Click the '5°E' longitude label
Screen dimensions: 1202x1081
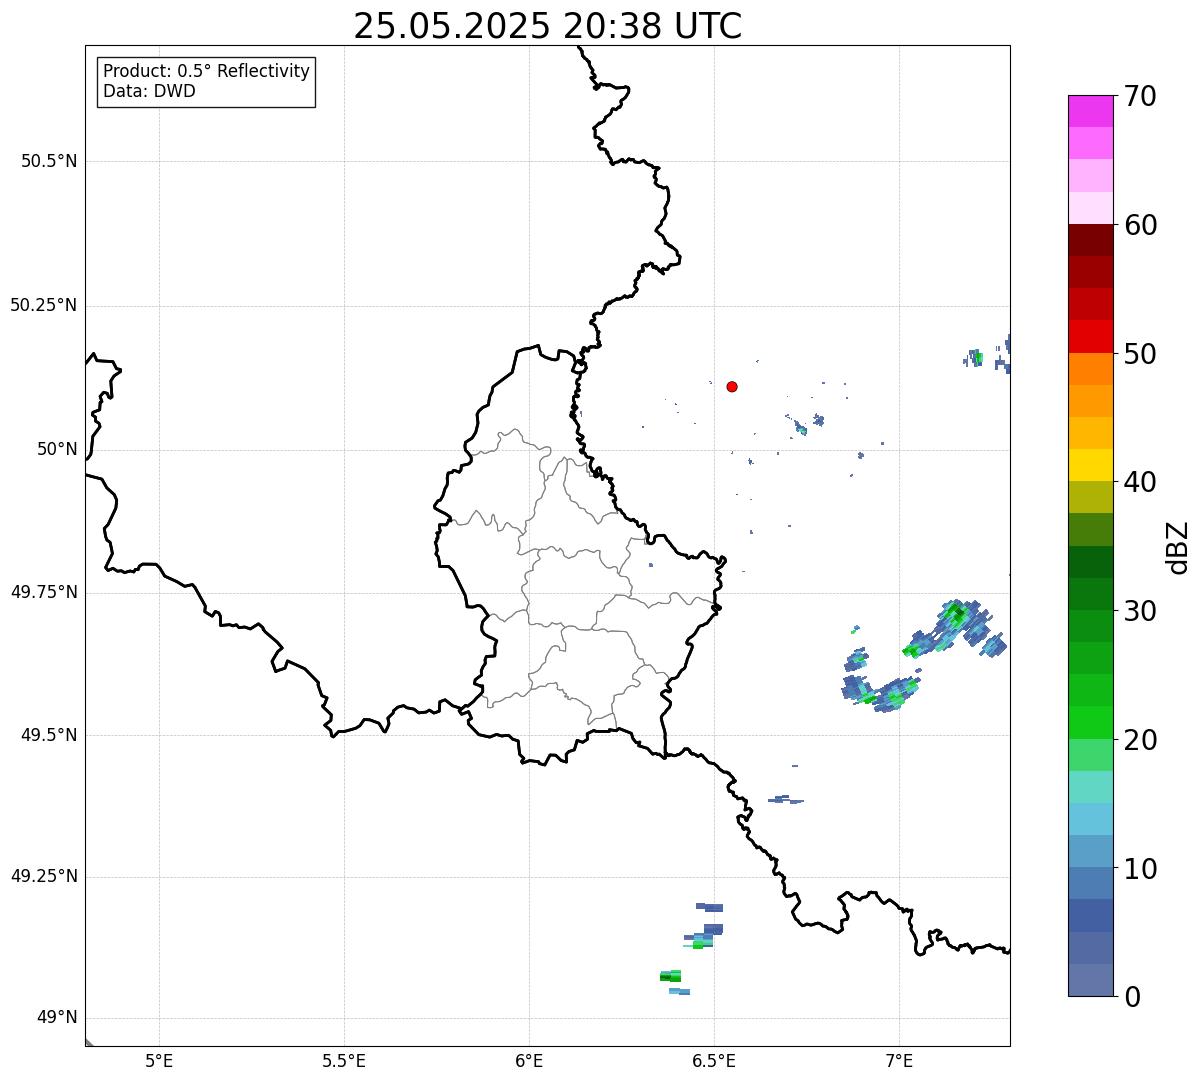159,1060
